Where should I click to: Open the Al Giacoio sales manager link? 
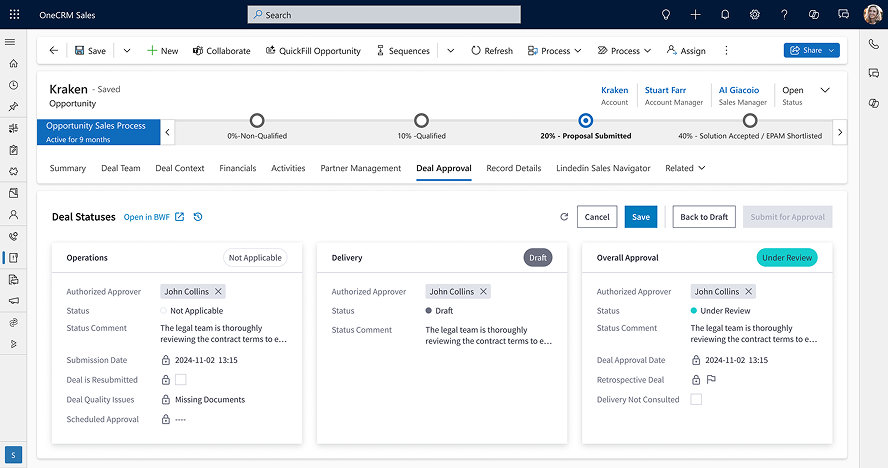pyautogui.click(x=739, y=90)
